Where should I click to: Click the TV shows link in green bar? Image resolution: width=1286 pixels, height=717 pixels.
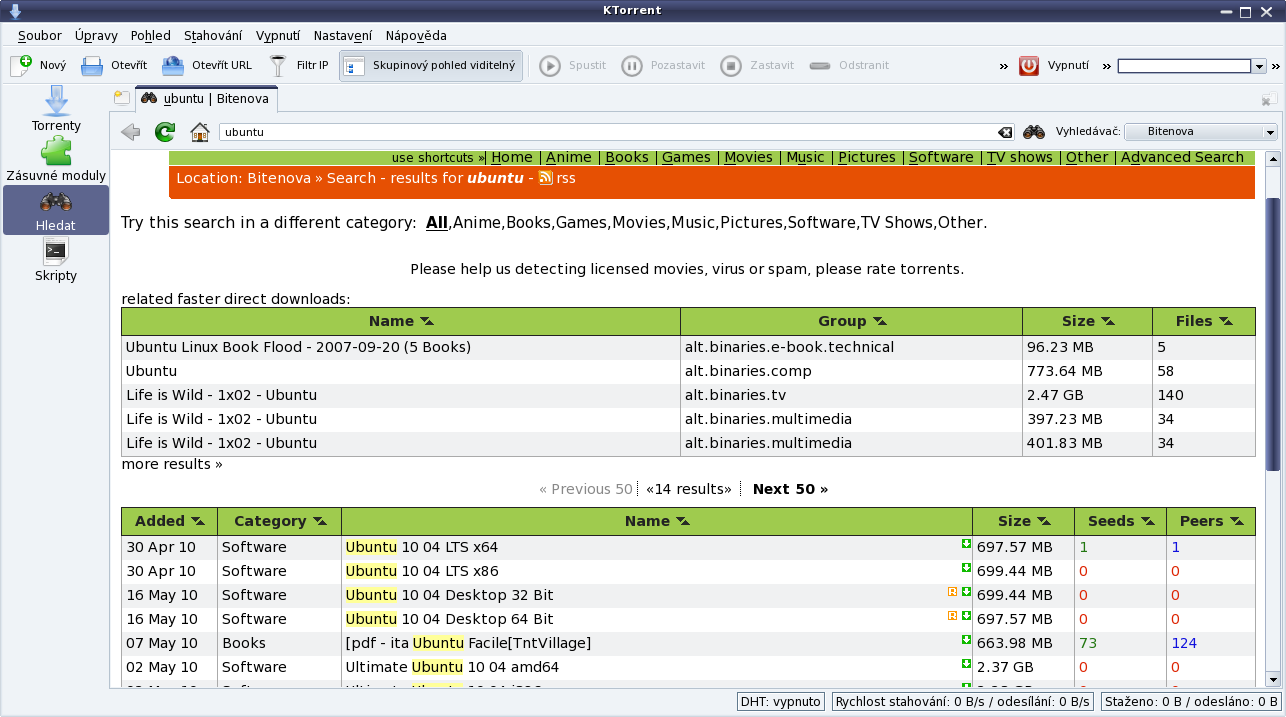(1020, 157)
